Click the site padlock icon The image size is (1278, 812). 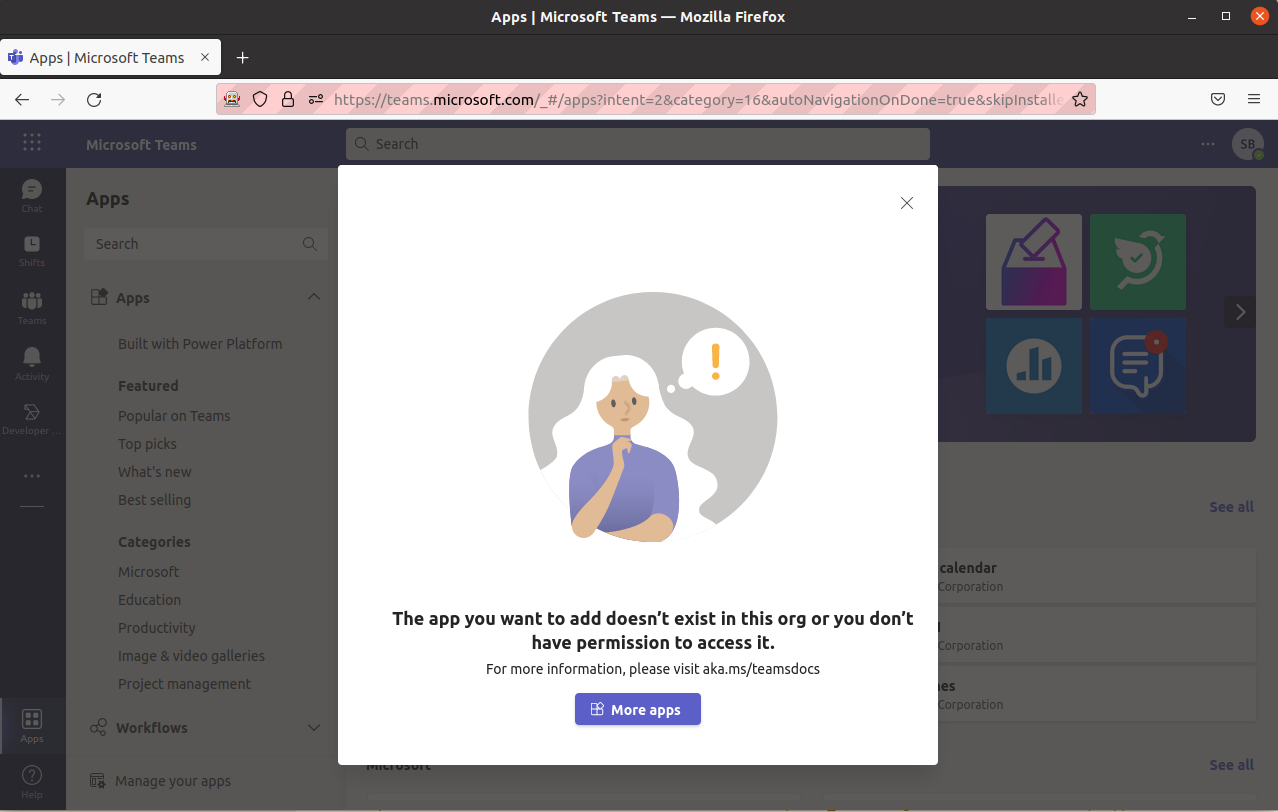point(288,99)
